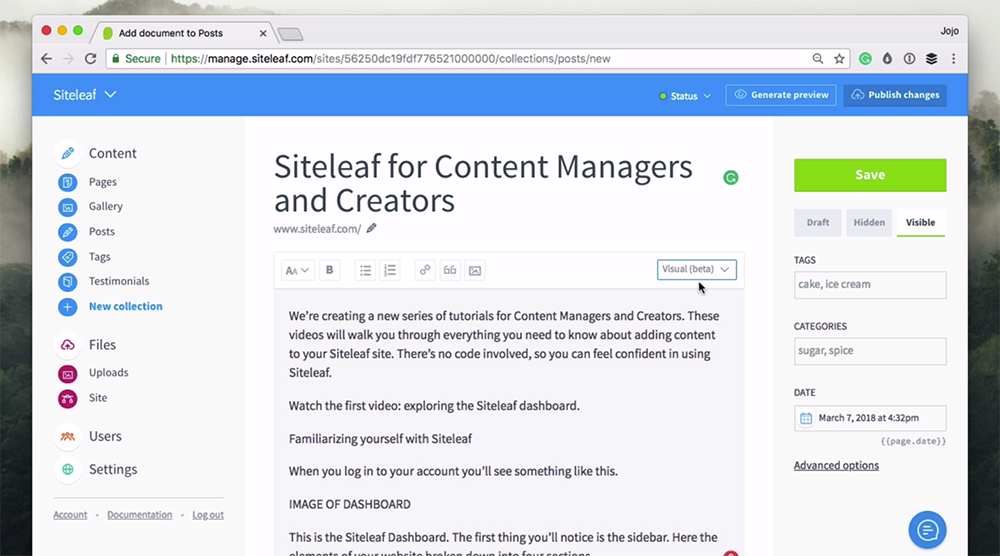Click the {{page.date}} template text

913,441
